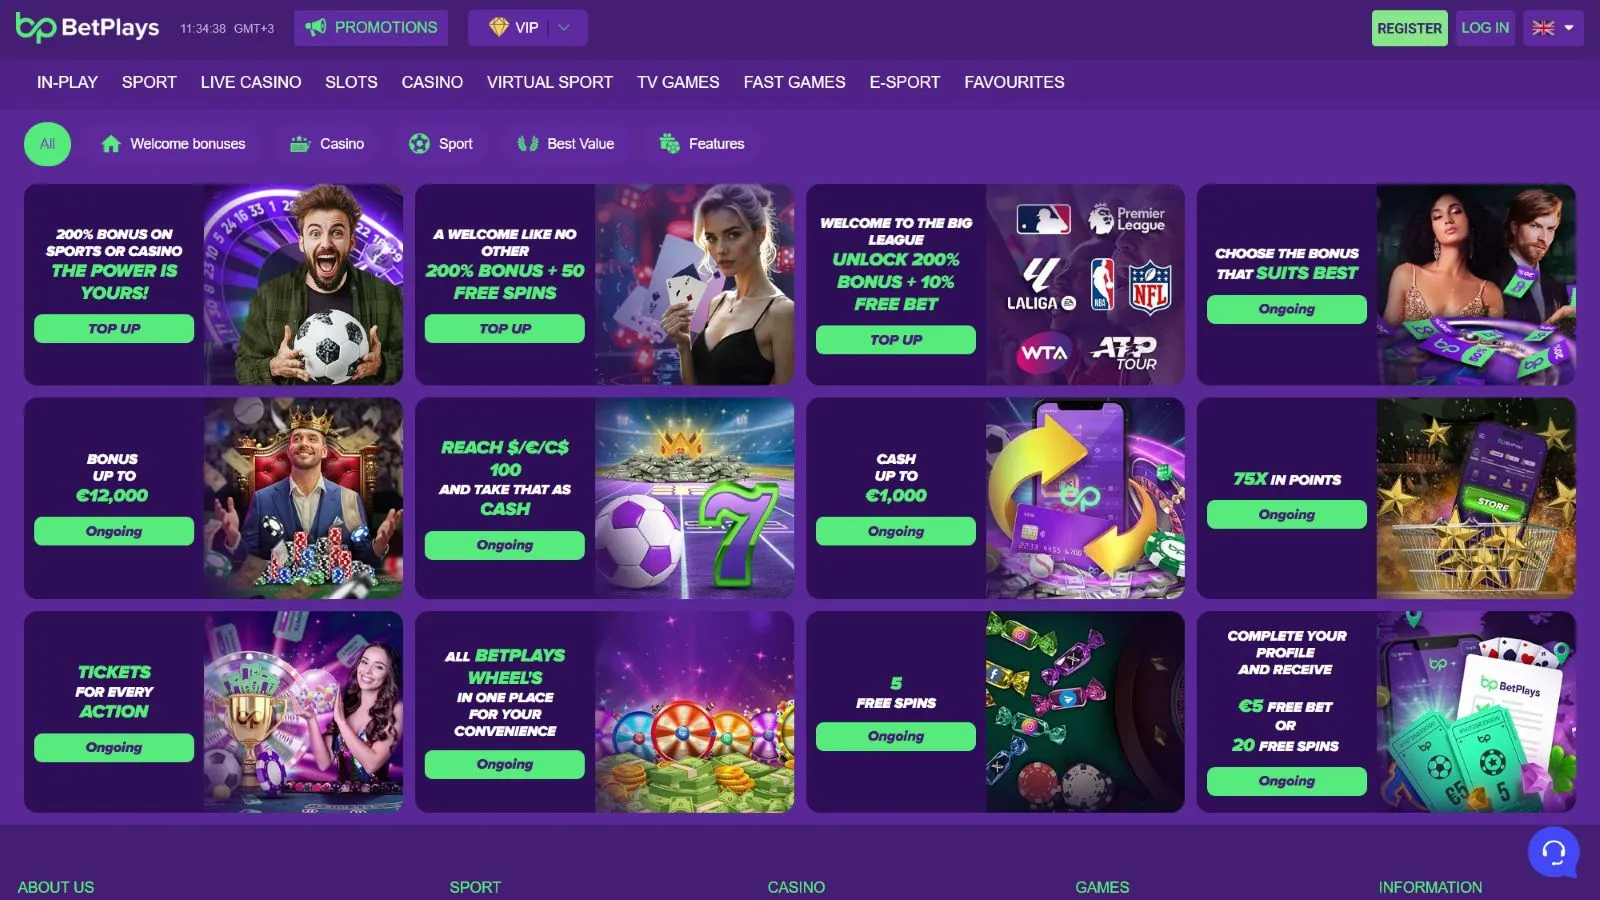The width and height of the screenshot is (1600, 900).
Task: Click Ongoing under 75X in points
Action: pos(1286,514)
